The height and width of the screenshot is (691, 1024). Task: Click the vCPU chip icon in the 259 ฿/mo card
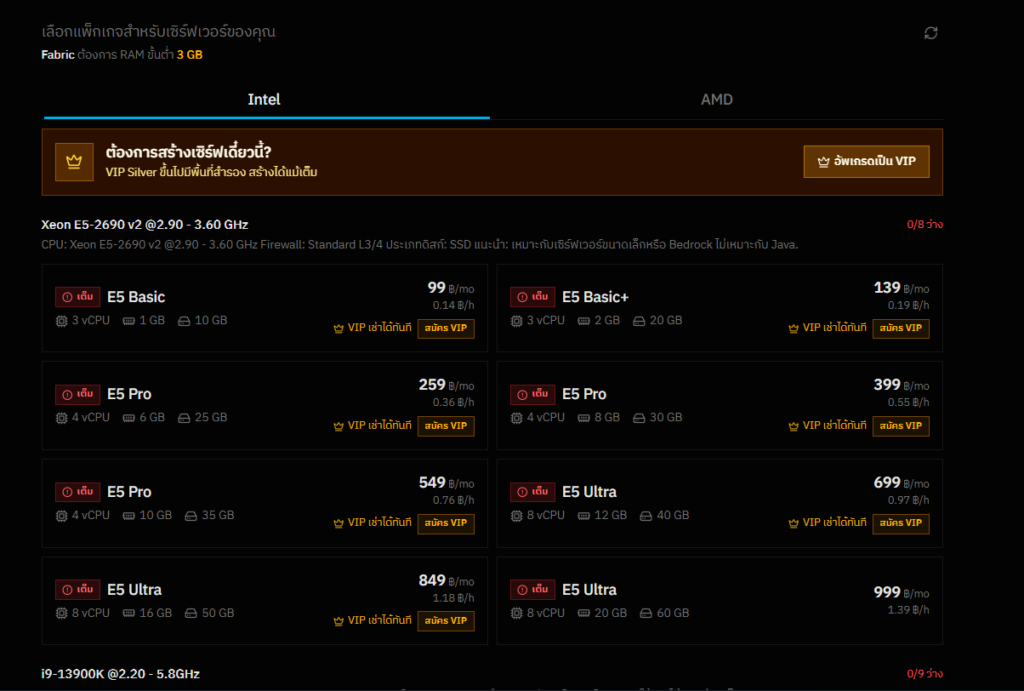pos(61,418)
